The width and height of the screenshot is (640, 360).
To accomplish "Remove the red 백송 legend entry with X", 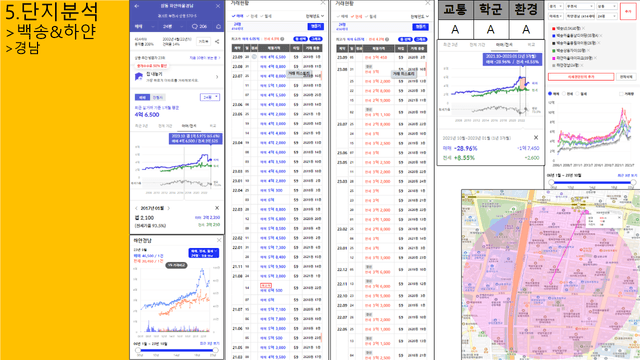I will click(x=583, y=28).
